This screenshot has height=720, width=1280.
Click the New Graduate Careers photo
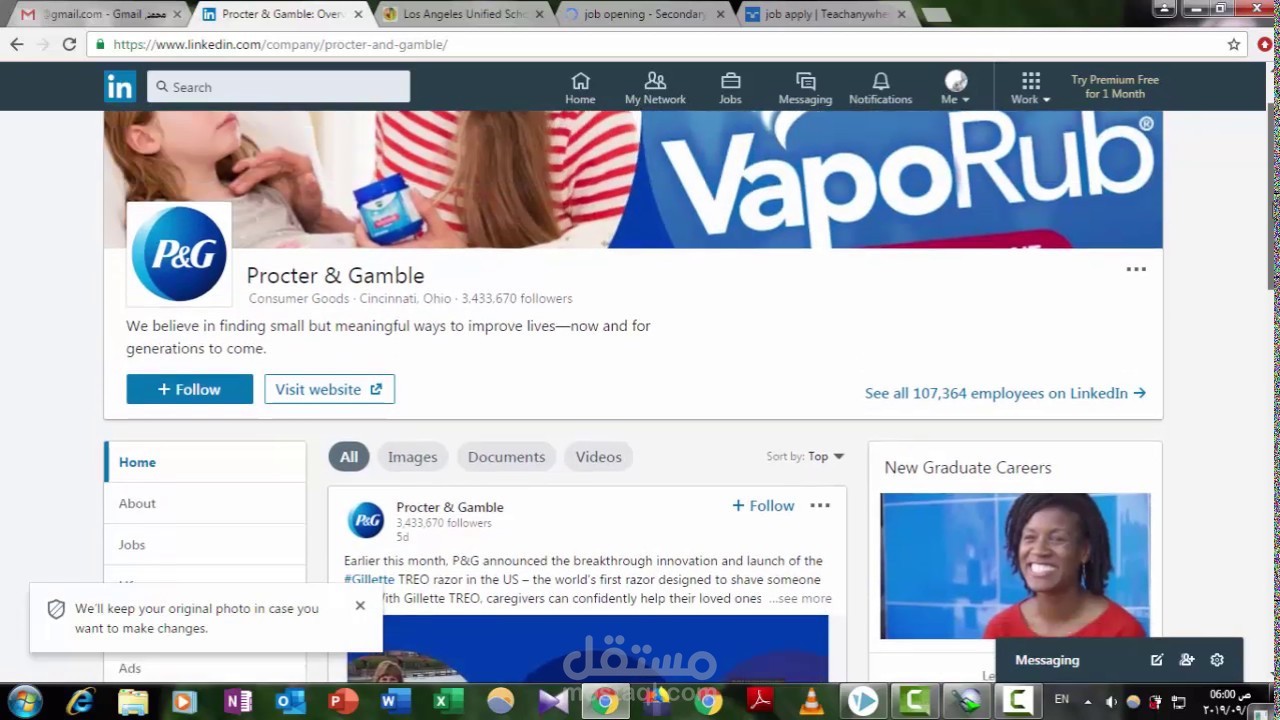1015,565
